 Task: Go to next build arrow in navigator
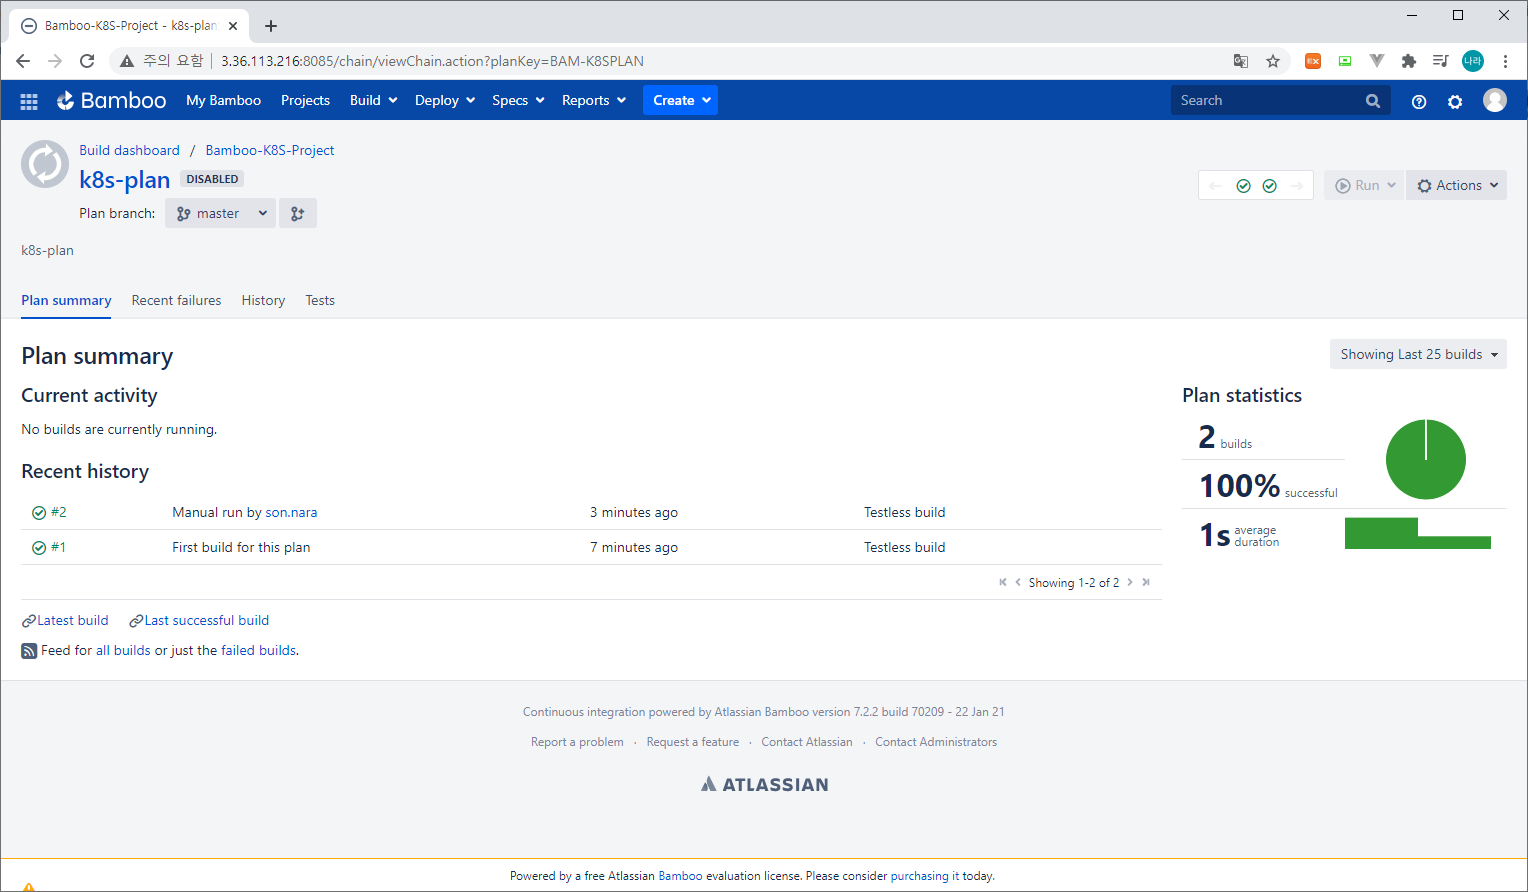click(1297, 186)
